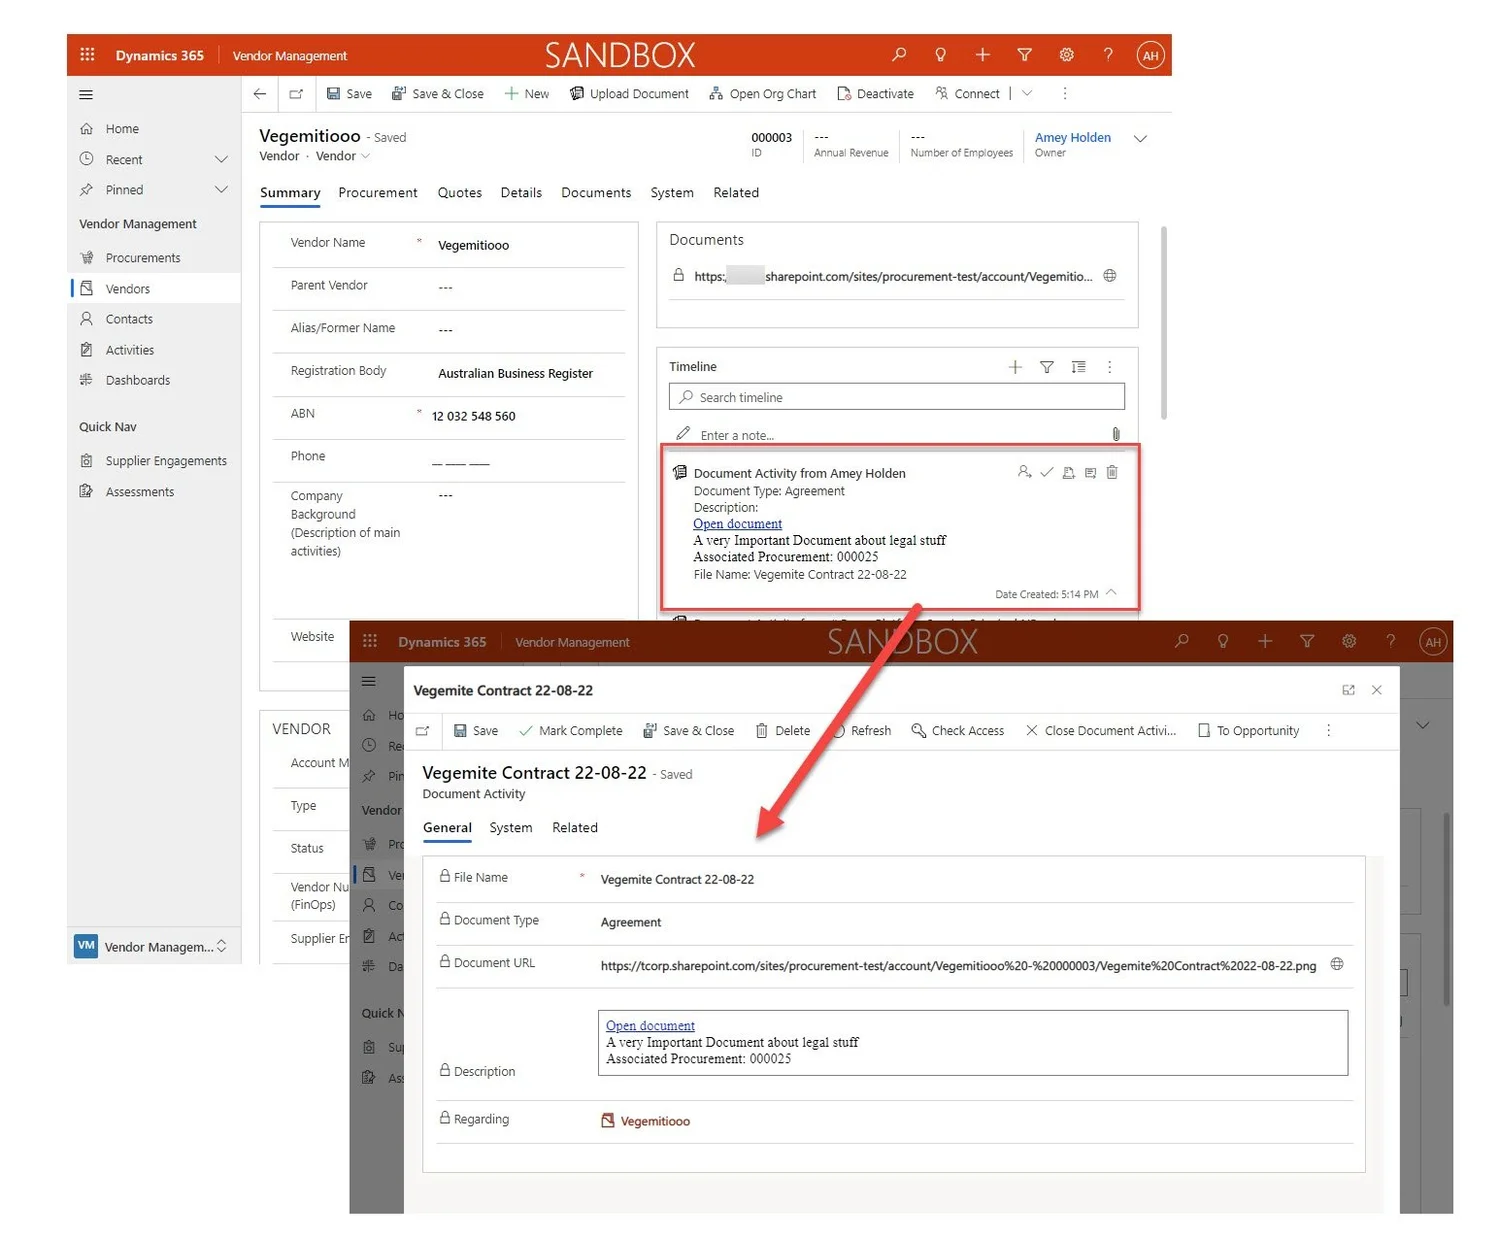Click the attach paperclip icon beside the note field

[x=1115, y=434]
